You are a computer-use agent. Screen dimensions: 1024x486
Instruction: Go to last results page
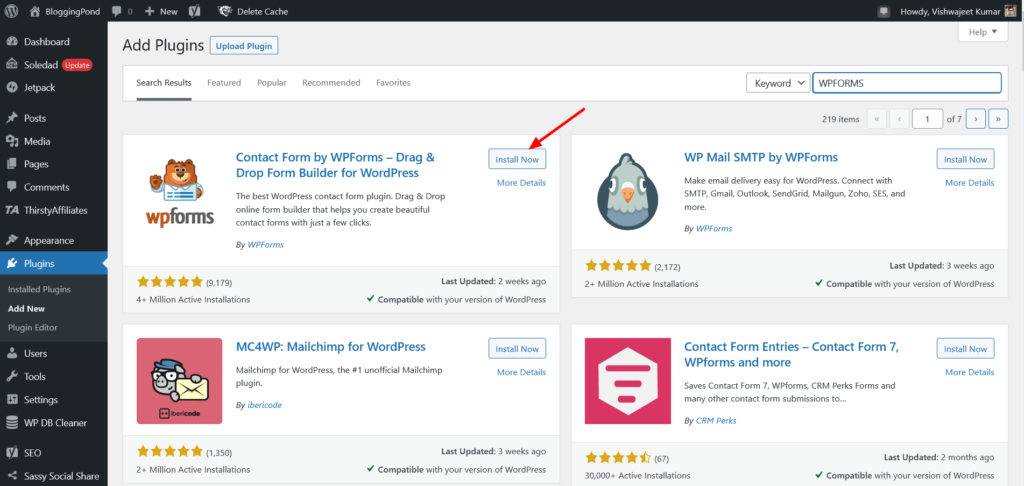(x=999, y=120)
